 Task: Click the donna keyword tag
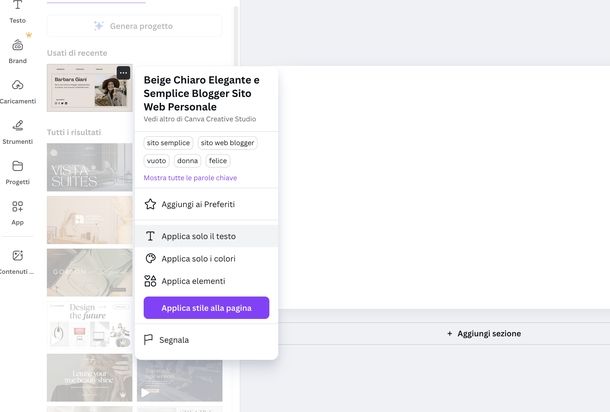click(188, 161)
